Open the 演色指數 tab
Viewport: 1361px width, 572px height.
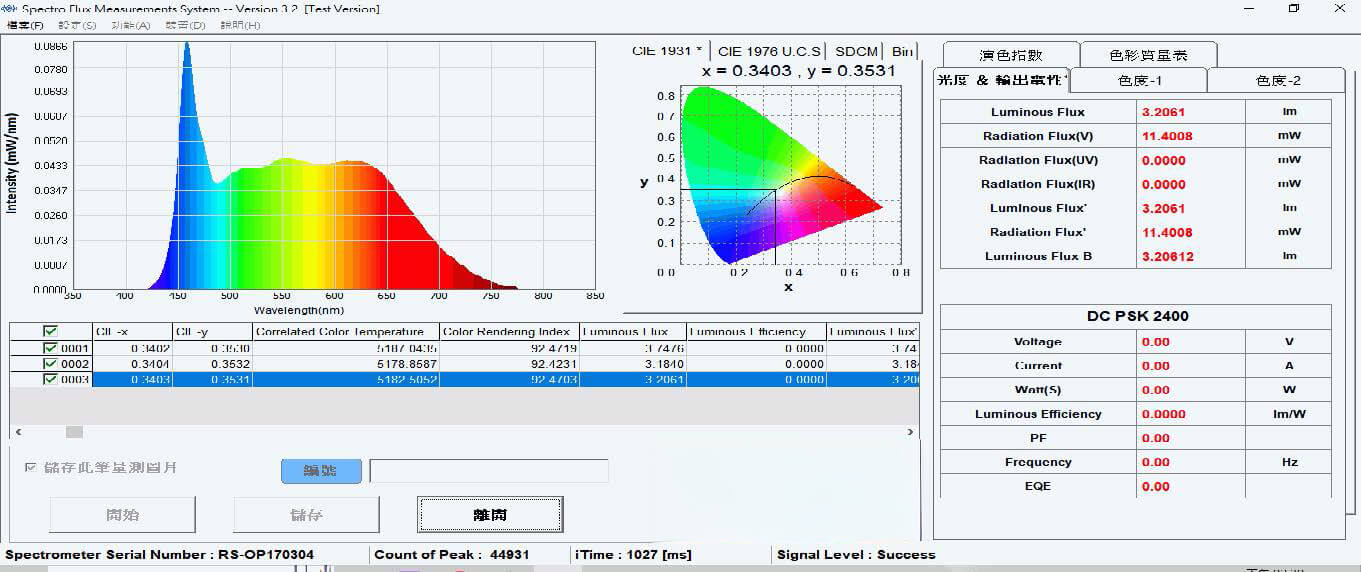point(1011,56)
